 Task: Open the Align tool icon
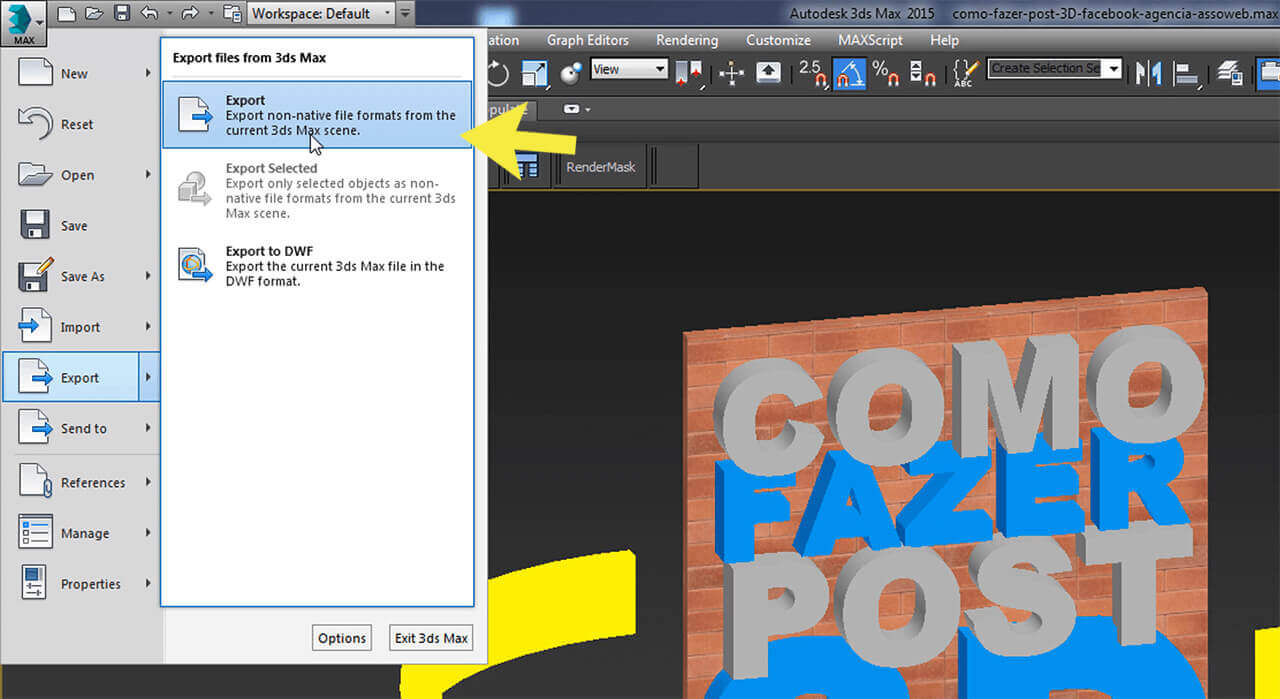tap(1186, 73)
